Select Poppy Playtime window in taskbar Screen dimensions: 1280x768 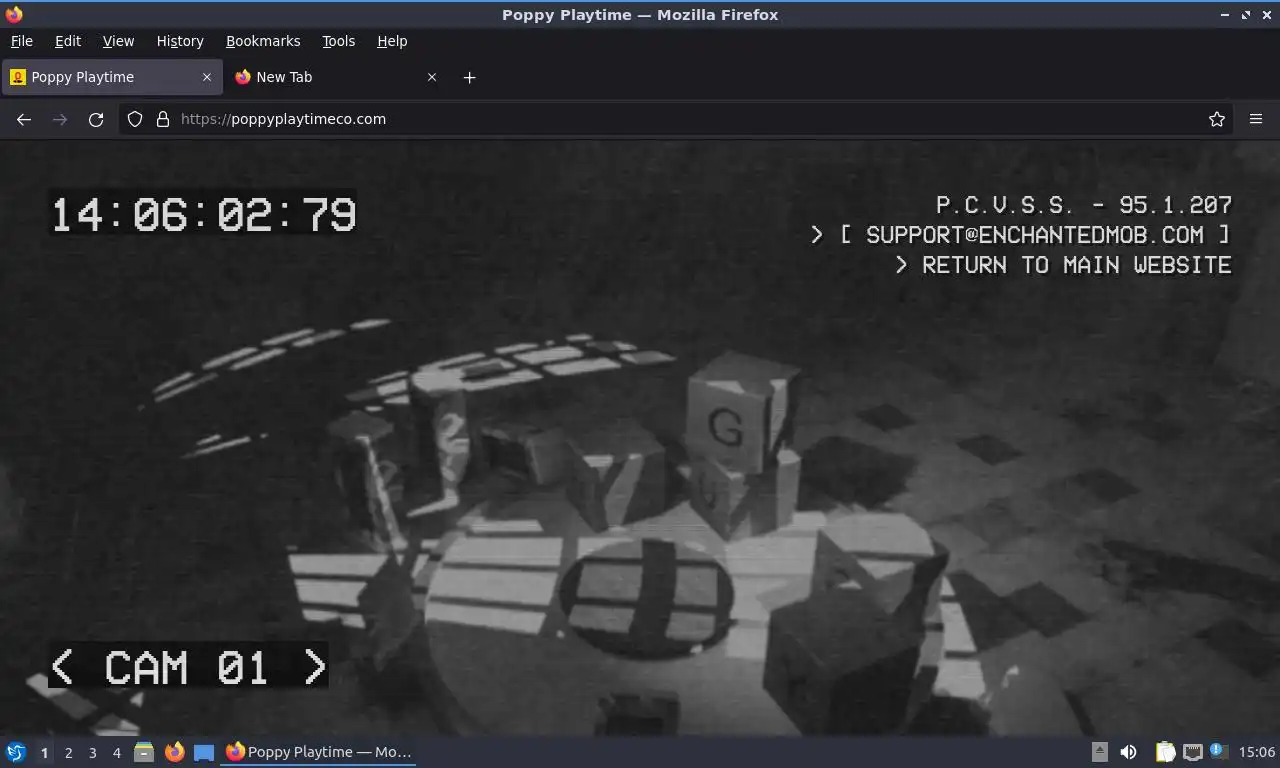(319, 752)
